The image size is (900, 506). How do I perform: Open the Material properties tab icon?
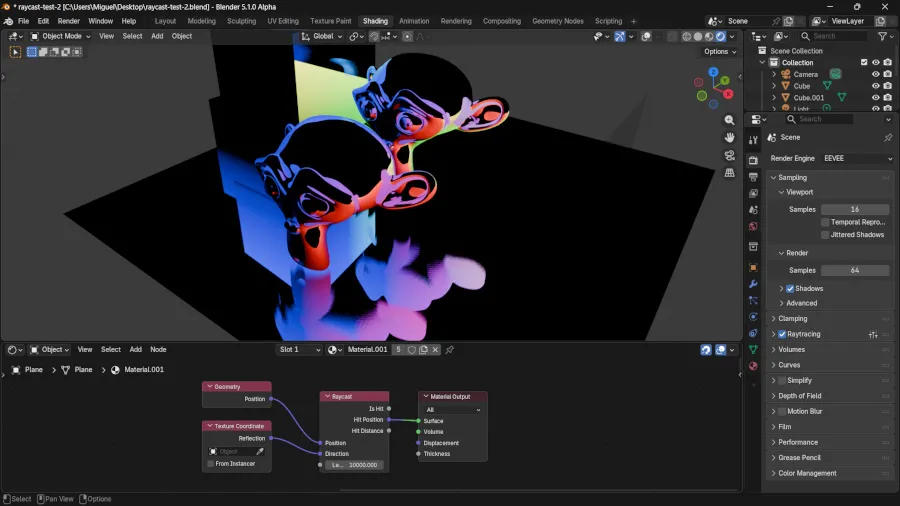[x=753, y=366]
